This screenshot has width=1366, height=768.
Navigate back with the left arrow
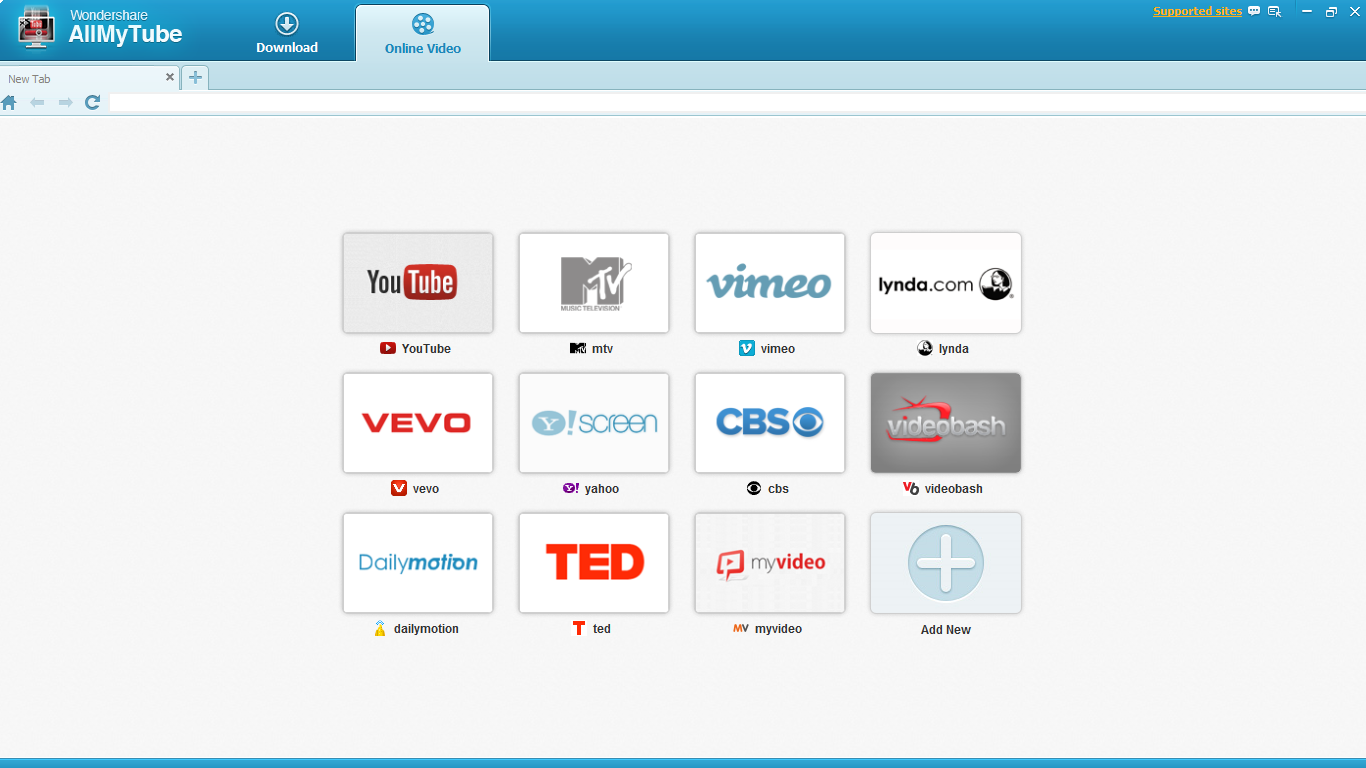coord(37,102)
